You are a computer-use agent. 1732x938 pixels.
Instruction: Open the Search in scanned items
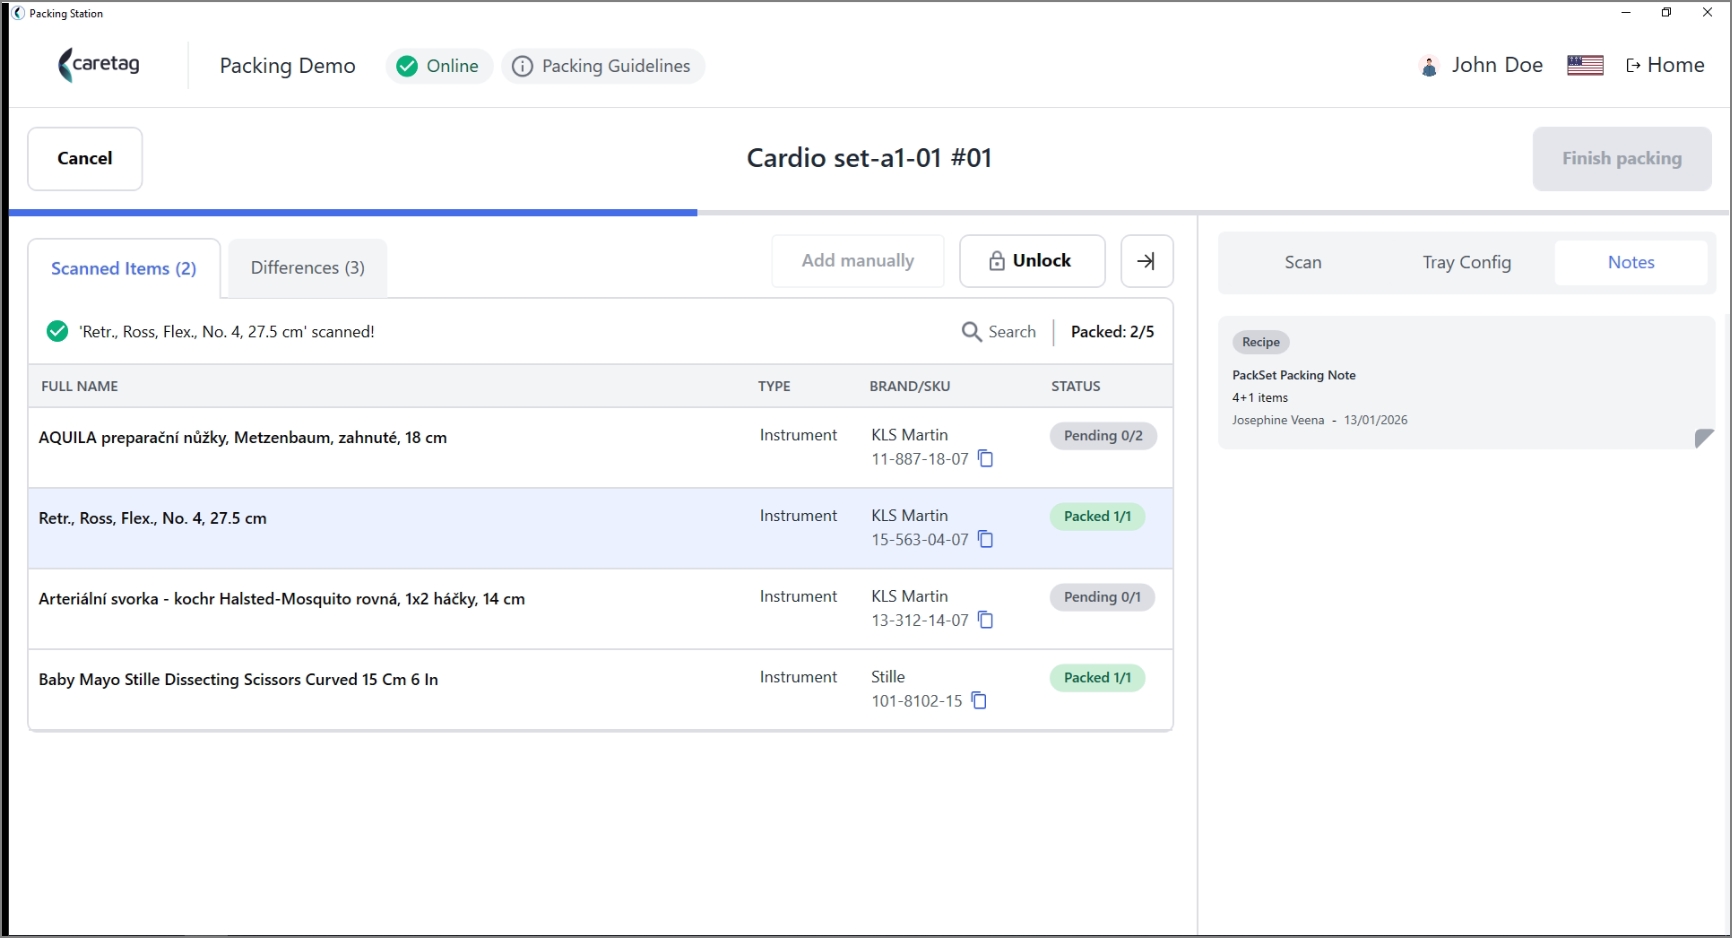coord(999,332)
